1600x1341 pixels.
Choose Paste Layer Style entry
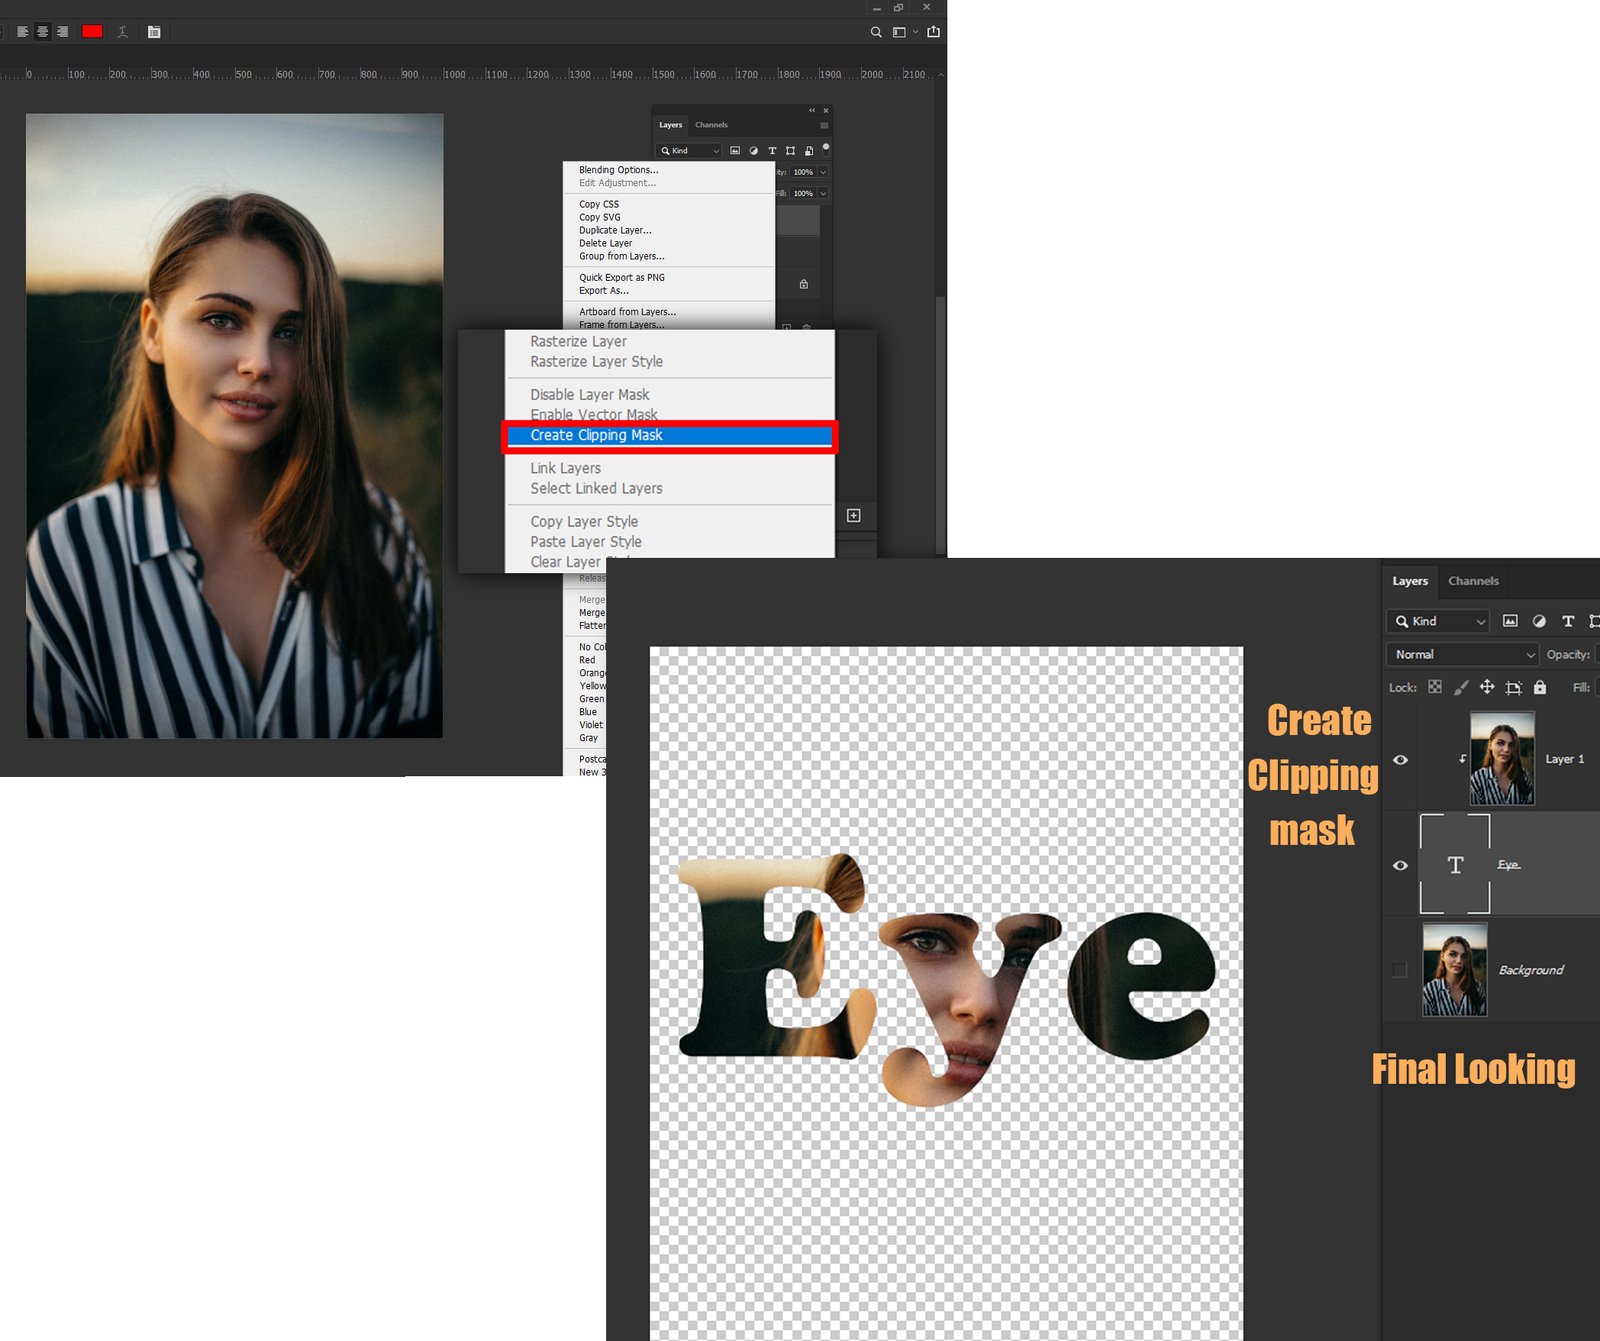coord(586,542)
